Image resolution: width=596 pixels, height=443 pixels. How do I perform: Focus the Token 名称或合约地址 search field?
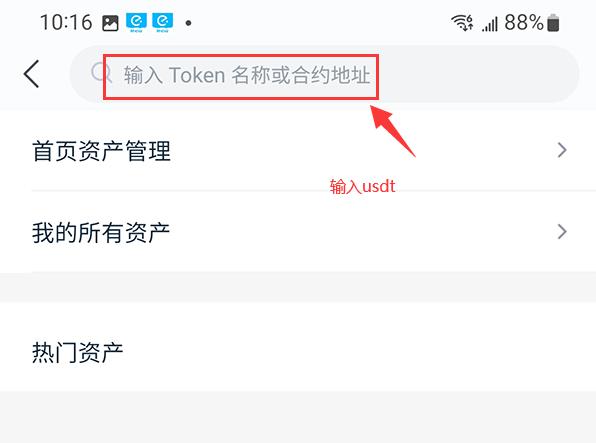click(x=324, y=74)
